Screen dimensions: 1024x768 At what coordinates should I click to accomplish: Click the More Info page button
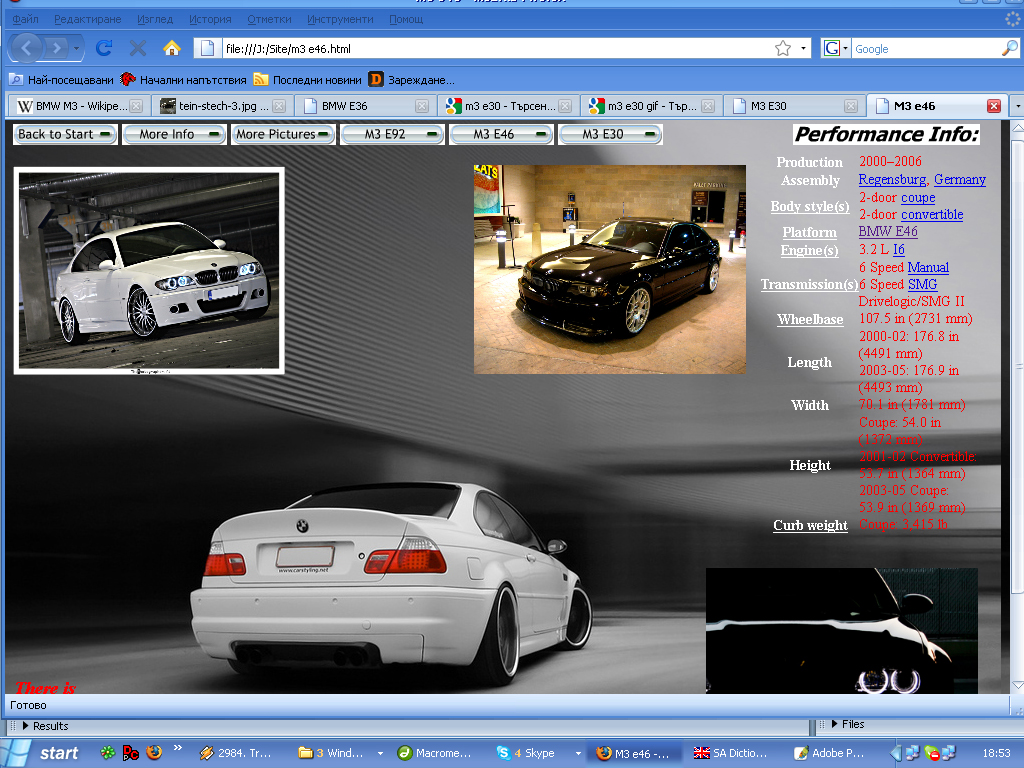174,135
